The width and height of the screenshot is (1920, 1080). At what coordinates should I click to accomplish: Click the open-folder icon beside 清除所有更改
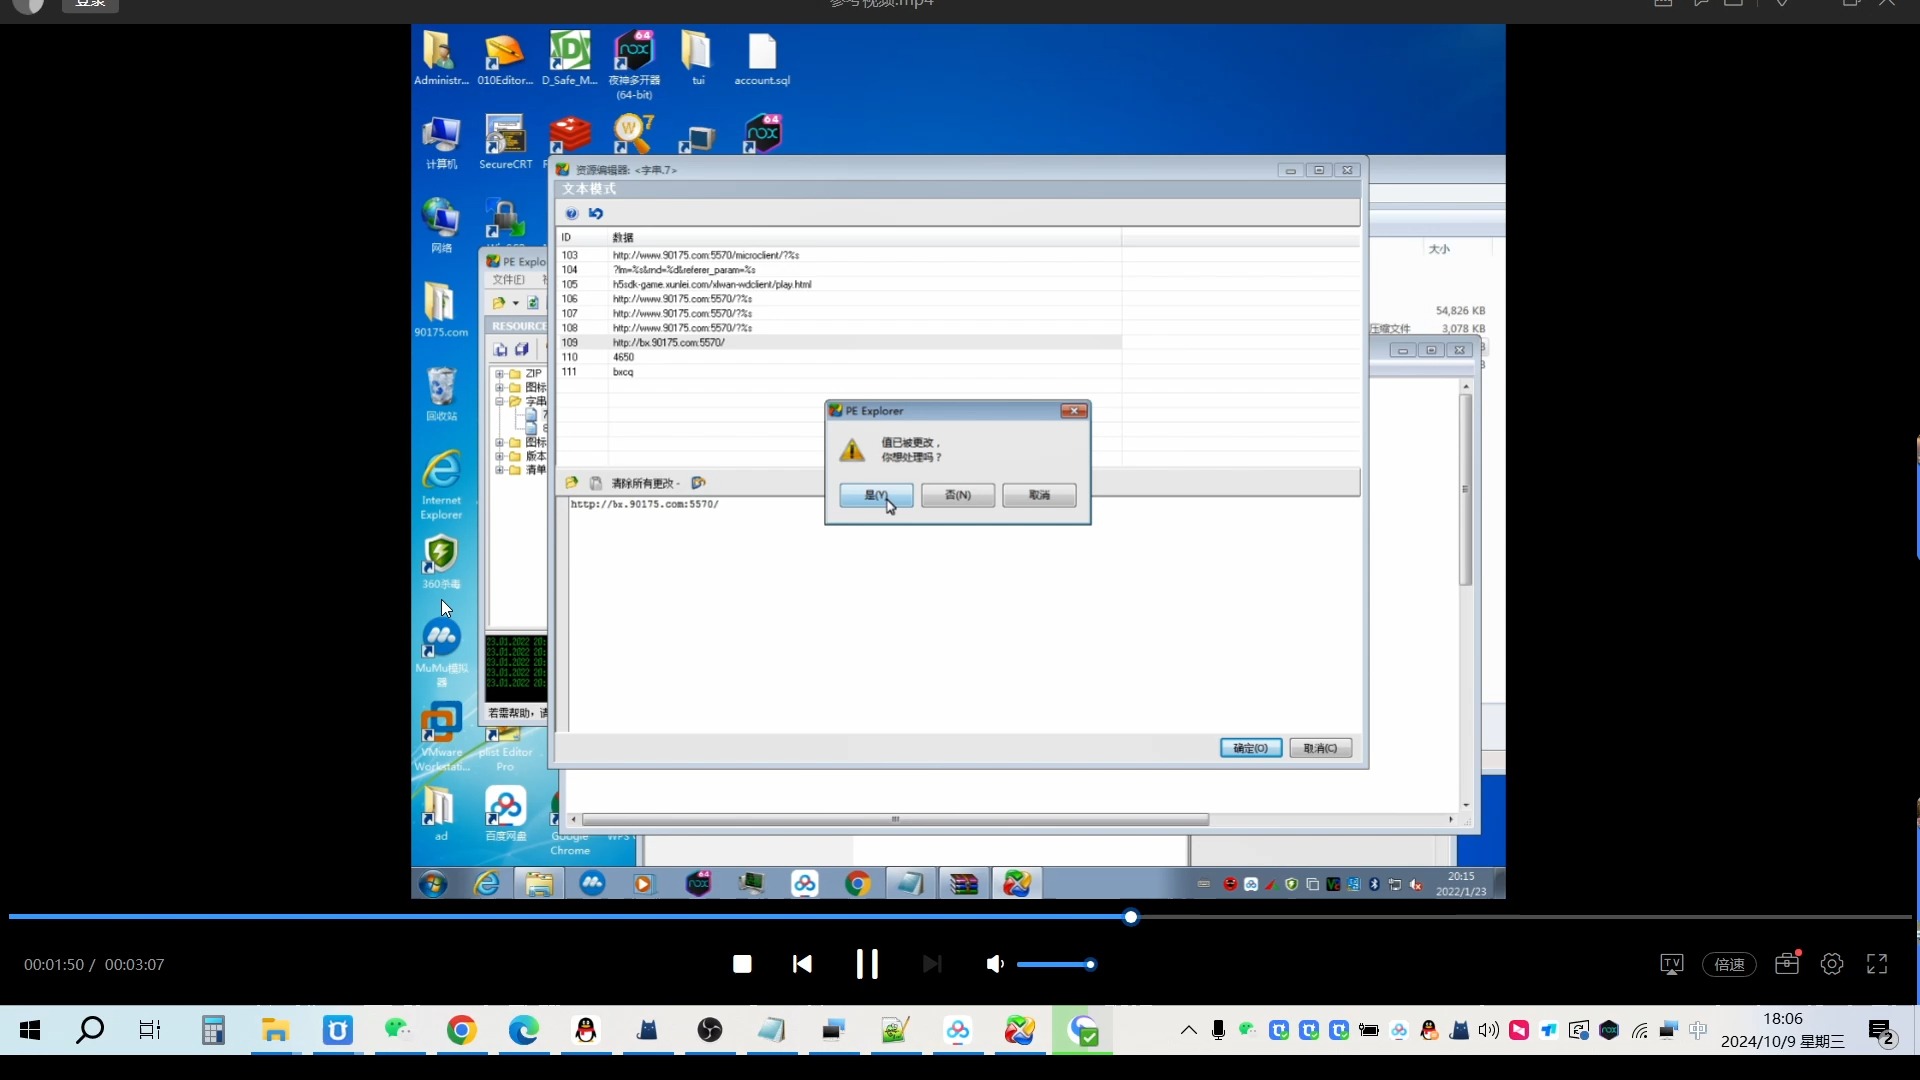[x=572, y=483]
